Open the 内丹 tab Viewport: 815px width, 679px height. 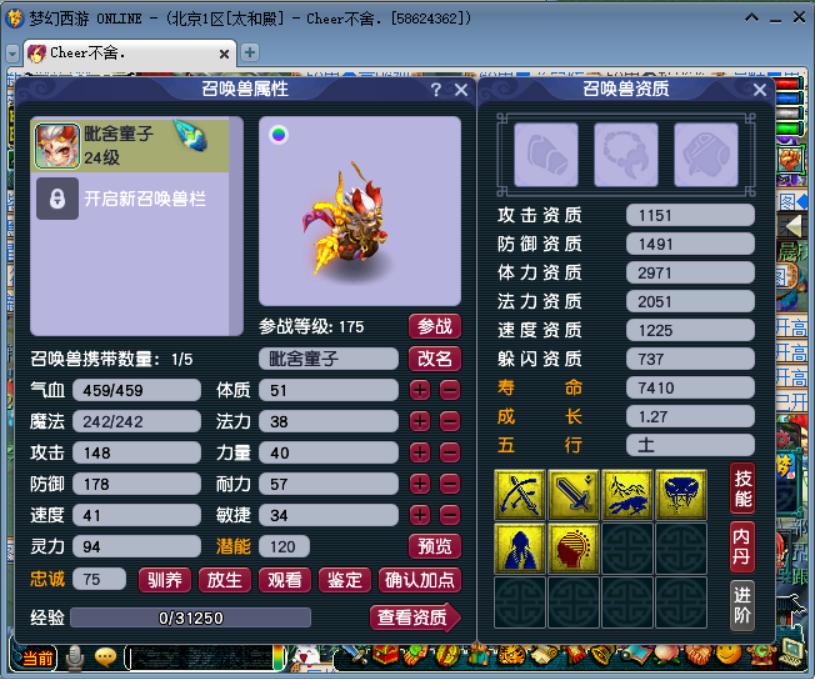[743, 546]
